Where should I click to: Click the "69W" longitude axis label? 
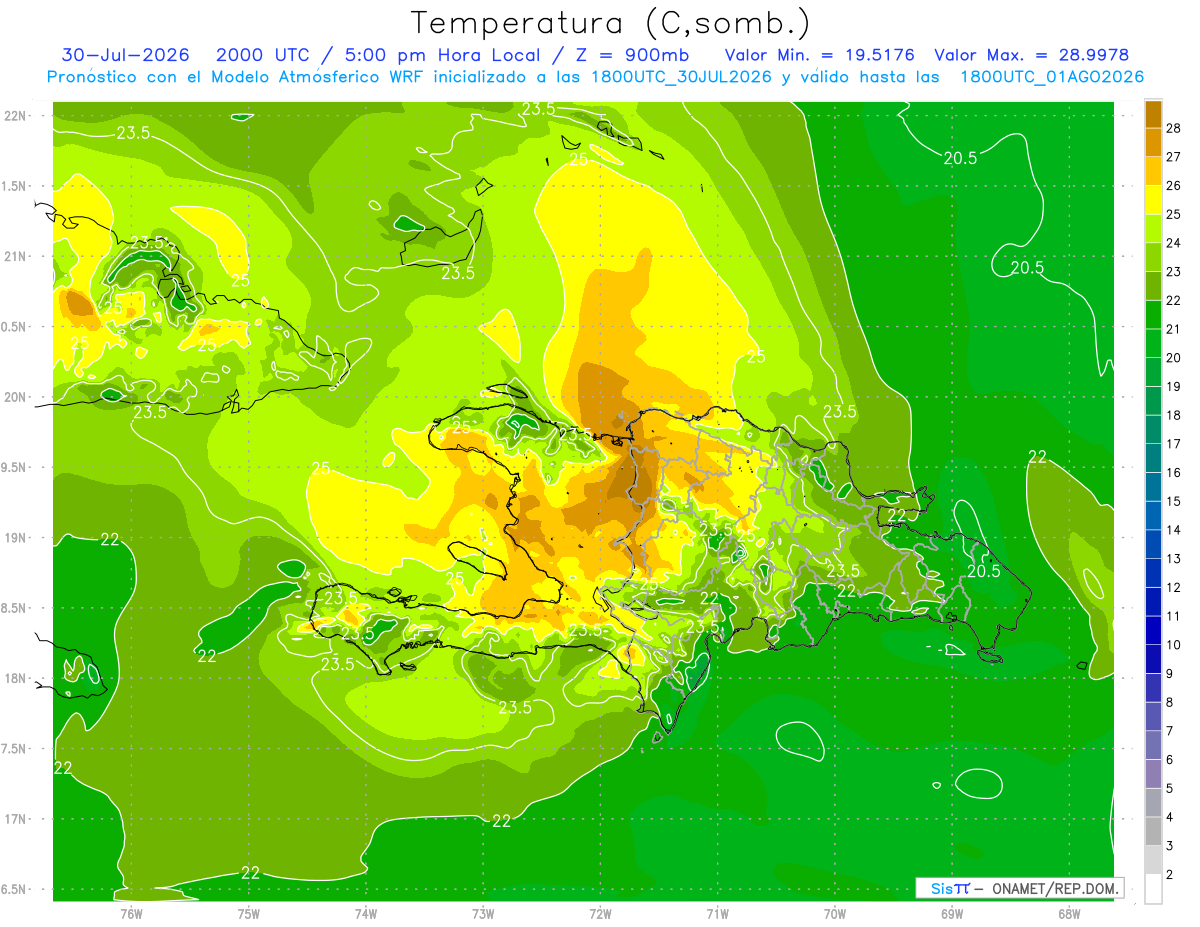pos(951,913)
